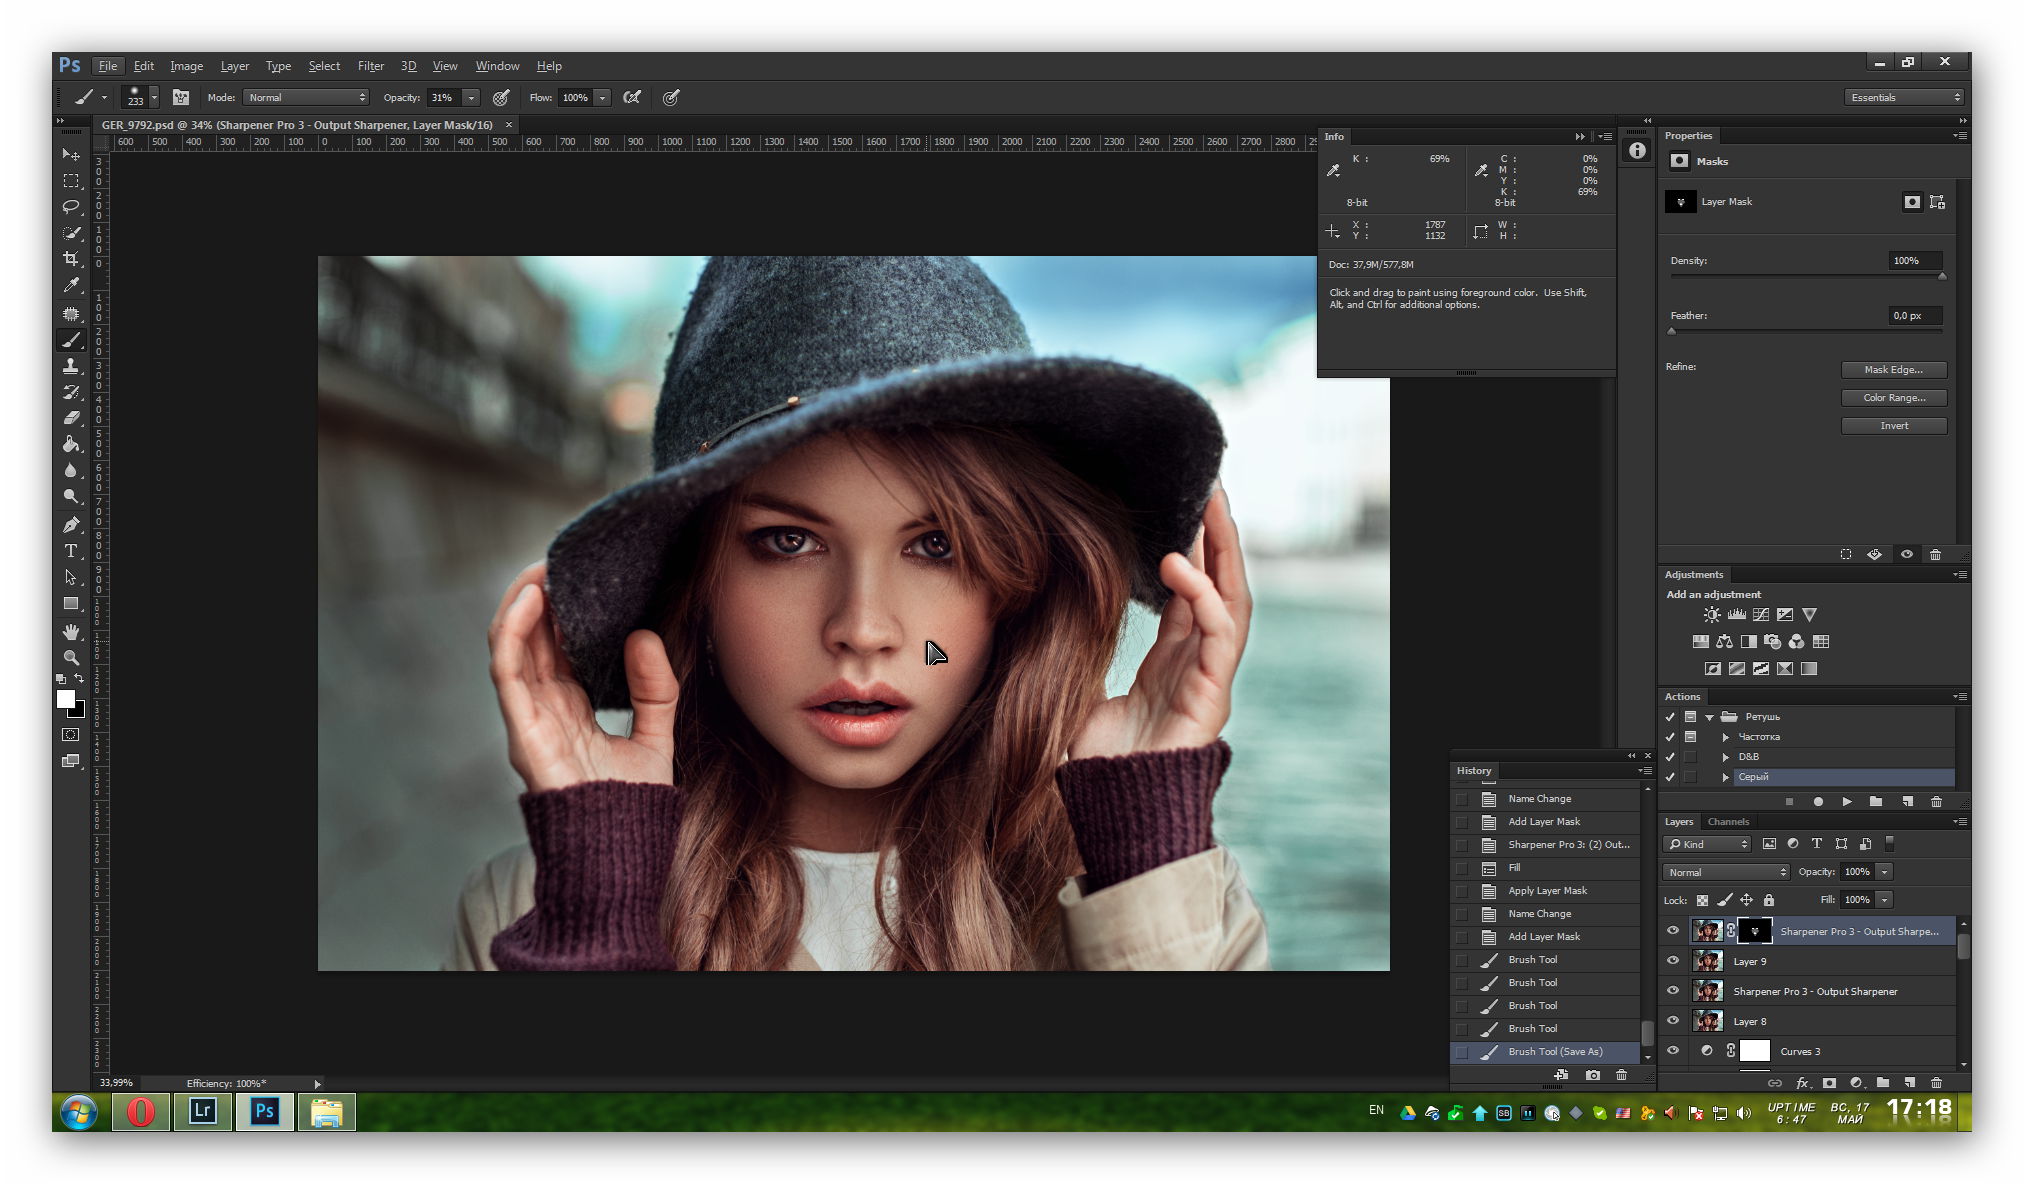Open the Image menu
The image size is (2024, 1184).
point(186,66)
